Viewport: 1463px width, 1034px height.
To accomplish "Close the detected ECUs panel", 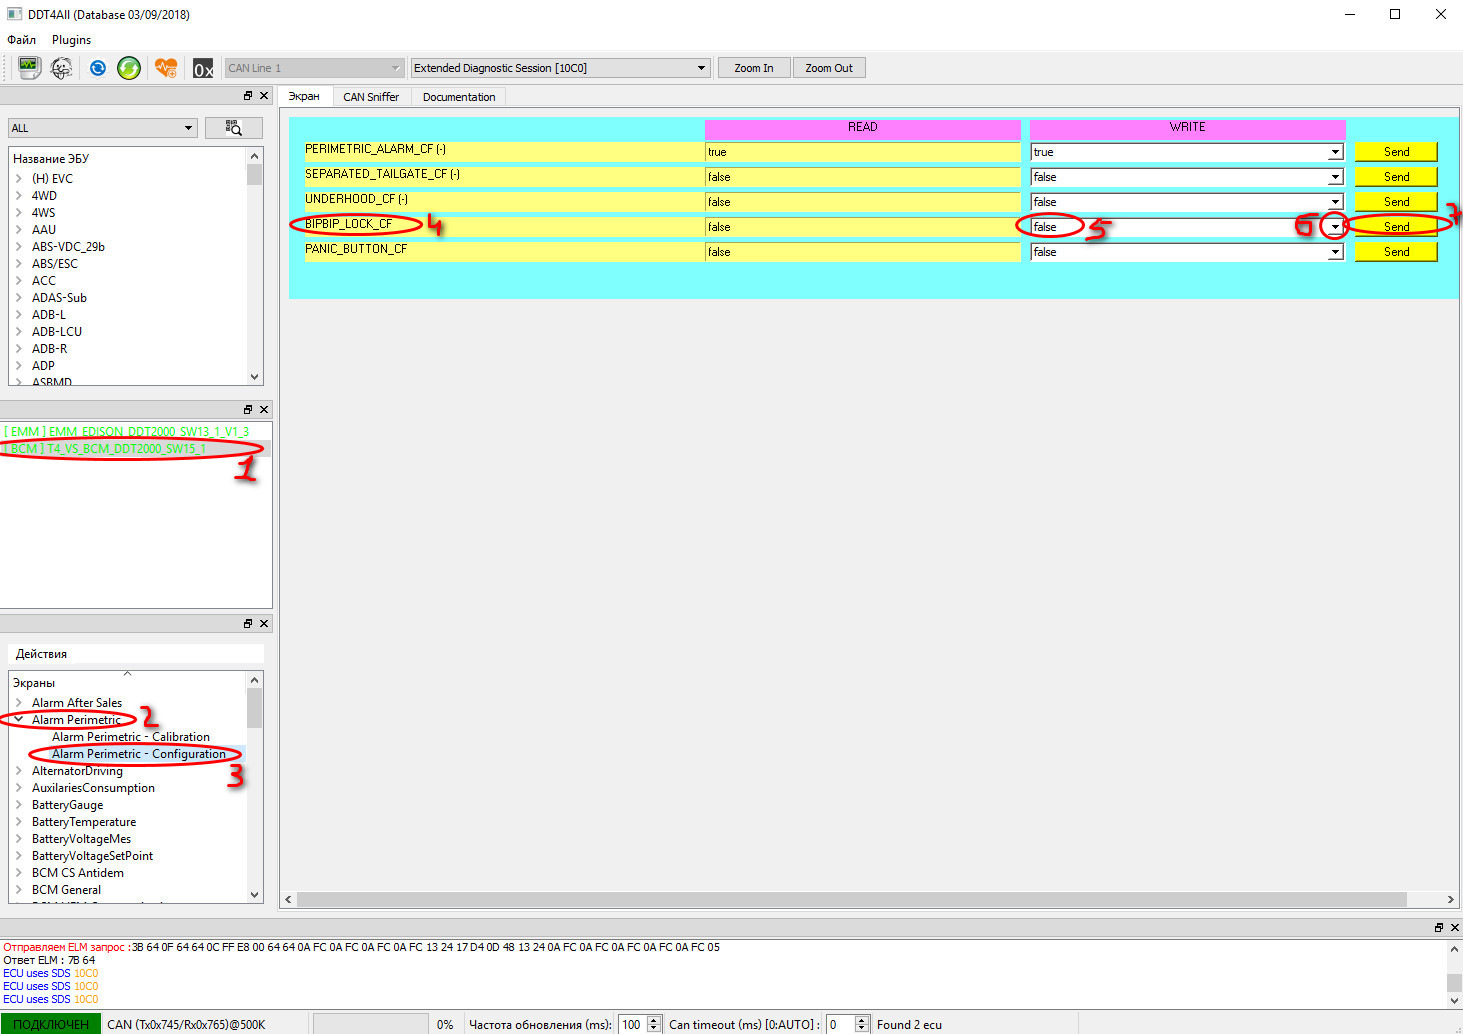I will (264, 410).
